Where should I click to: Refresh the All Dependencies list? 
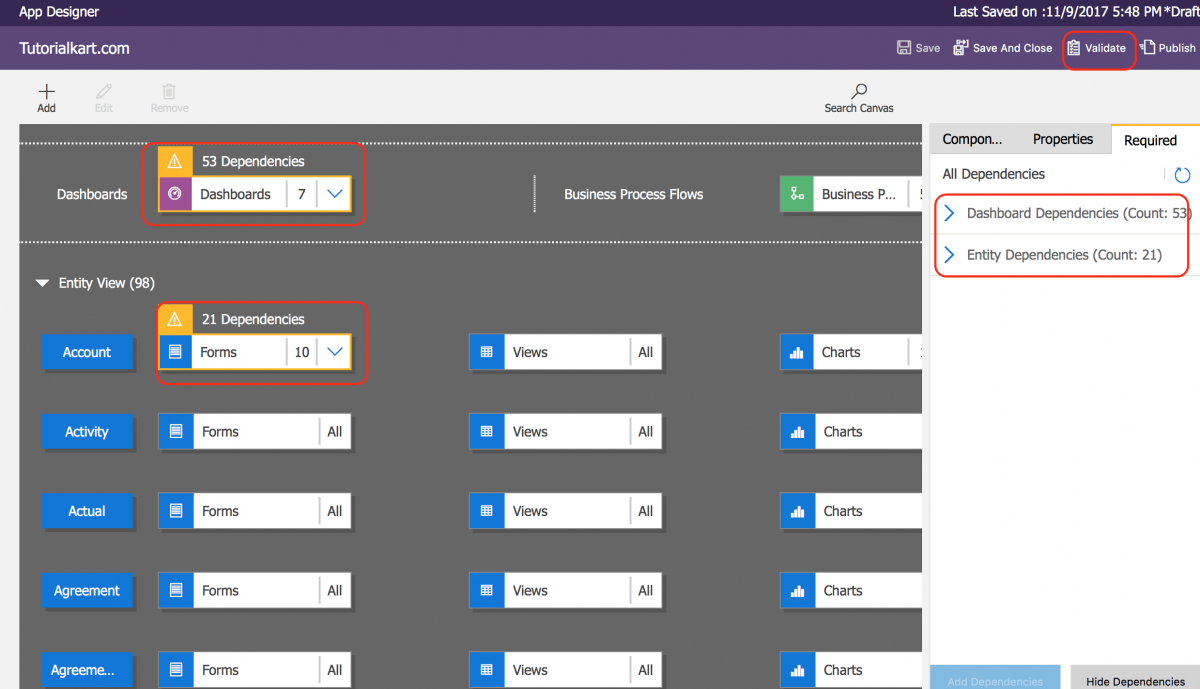click(x=1182, y=174)
